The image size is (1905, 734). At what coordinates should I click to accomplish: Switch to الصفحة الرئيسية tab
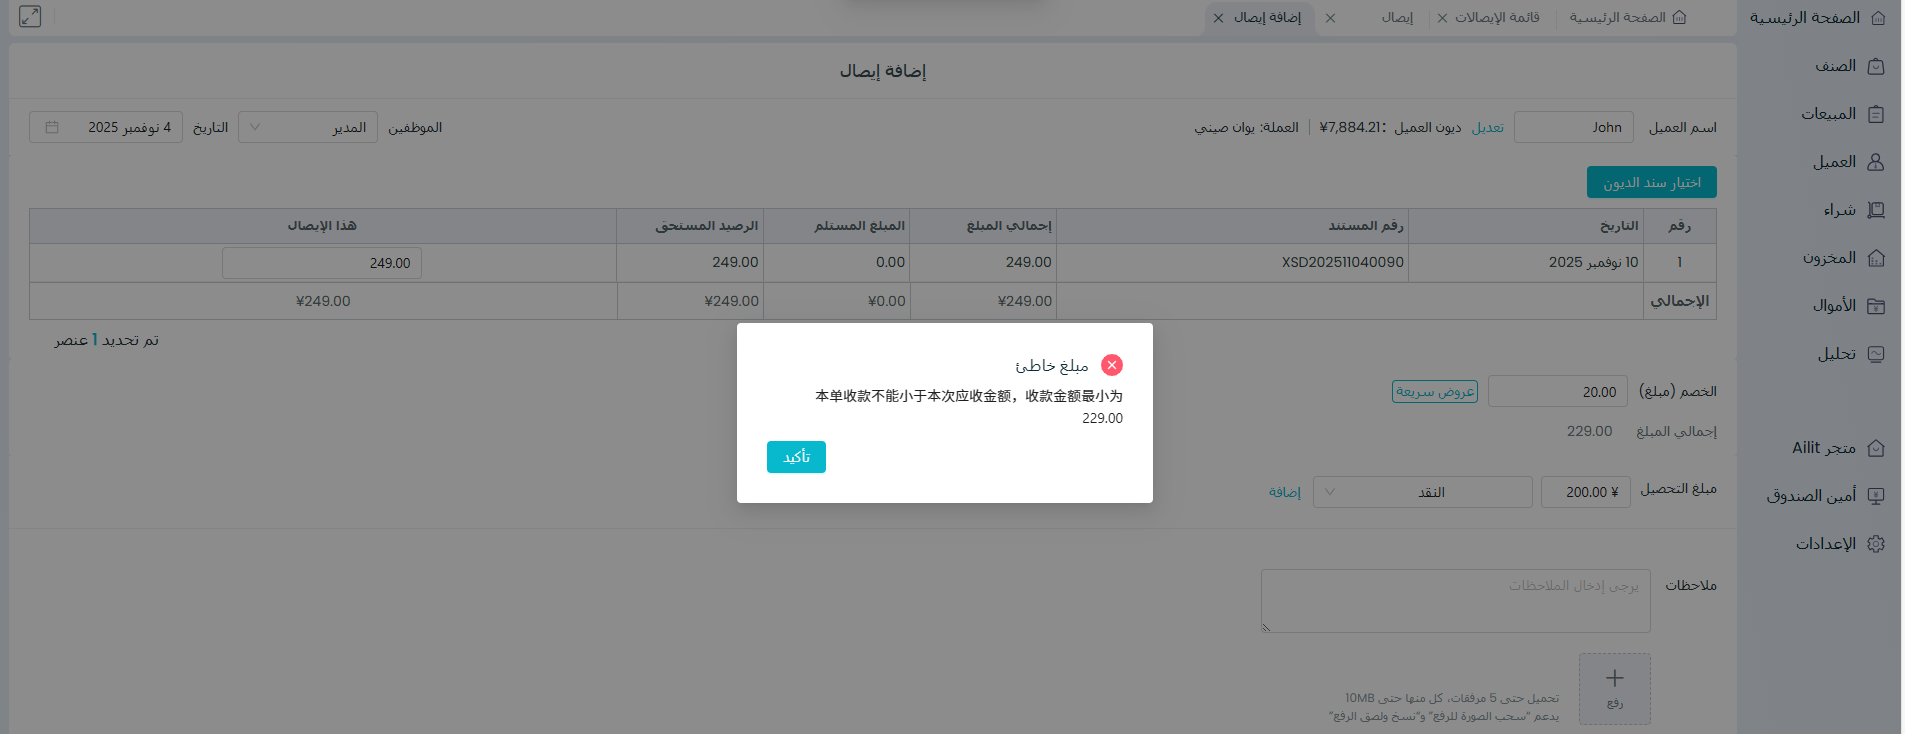click(x=1627, y=18)
